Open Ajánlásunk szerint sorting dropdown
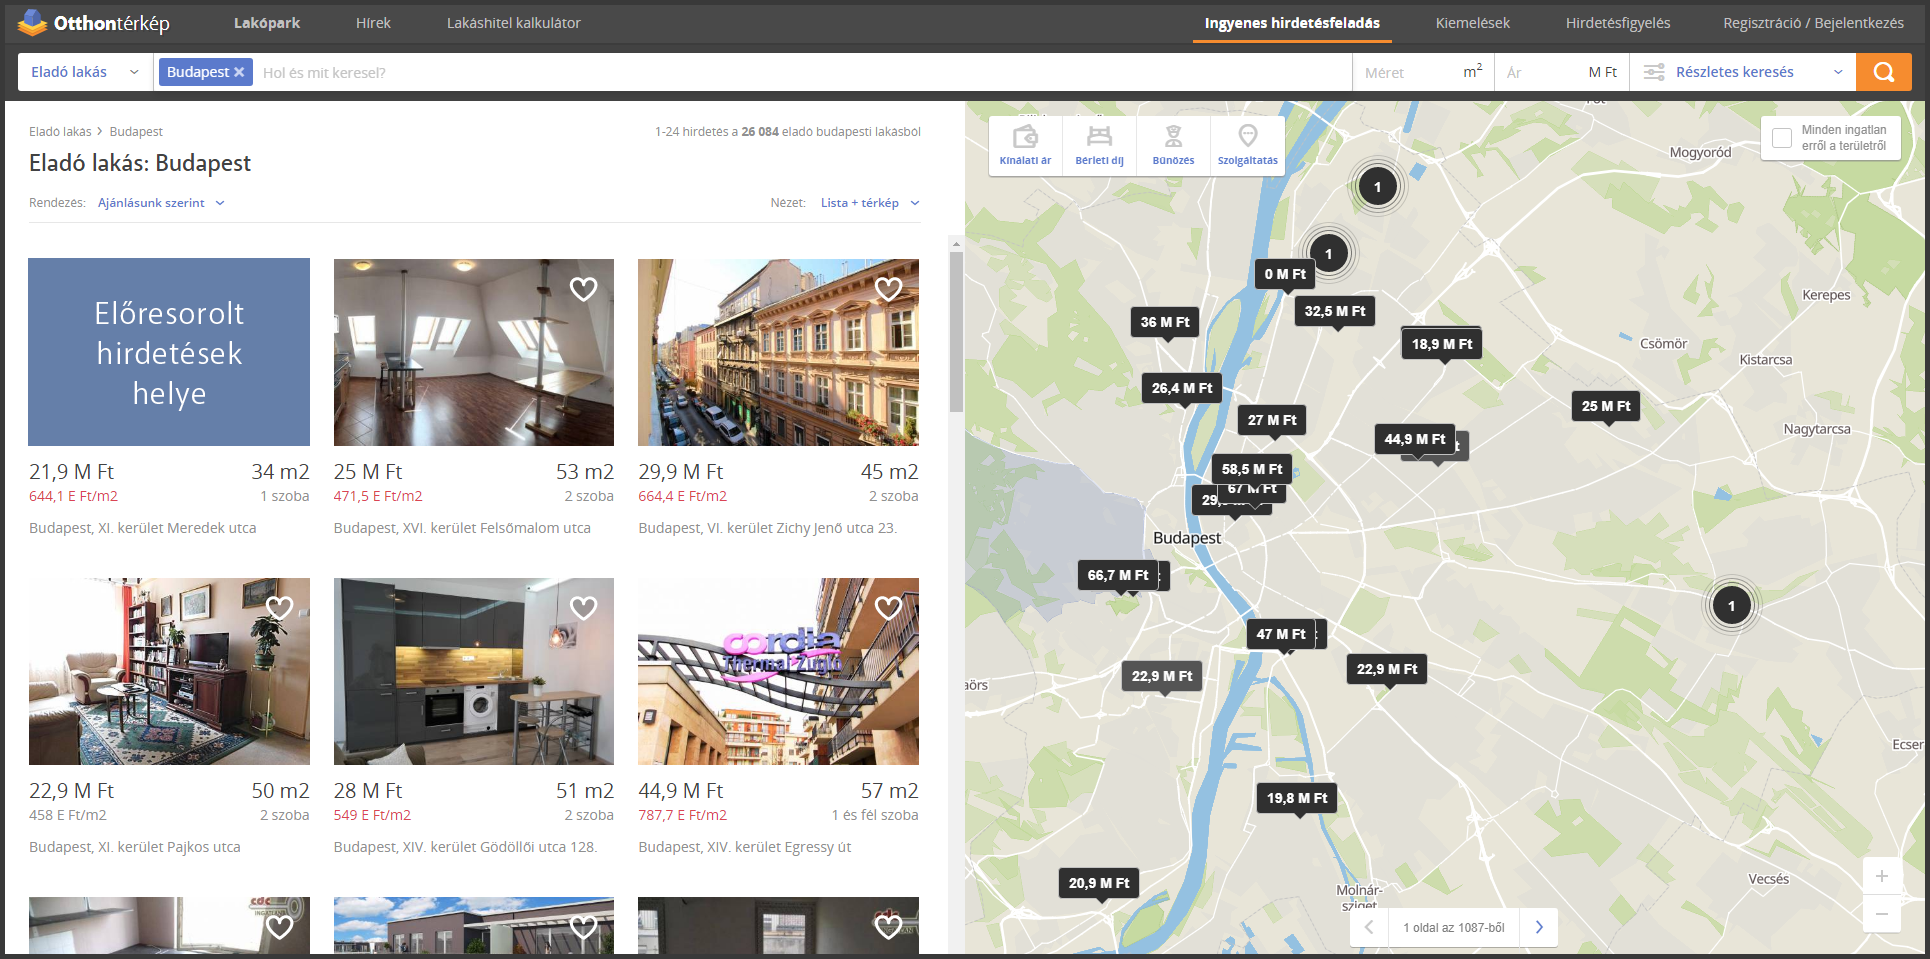1930x959 pixels. [161, 203]
